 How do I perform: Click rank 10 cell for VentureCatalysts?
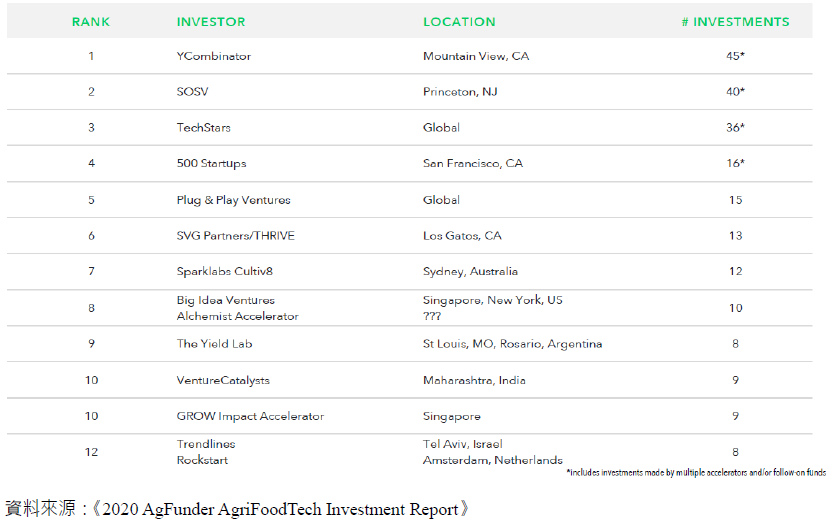pyautogui.click(x=91, y=381)
